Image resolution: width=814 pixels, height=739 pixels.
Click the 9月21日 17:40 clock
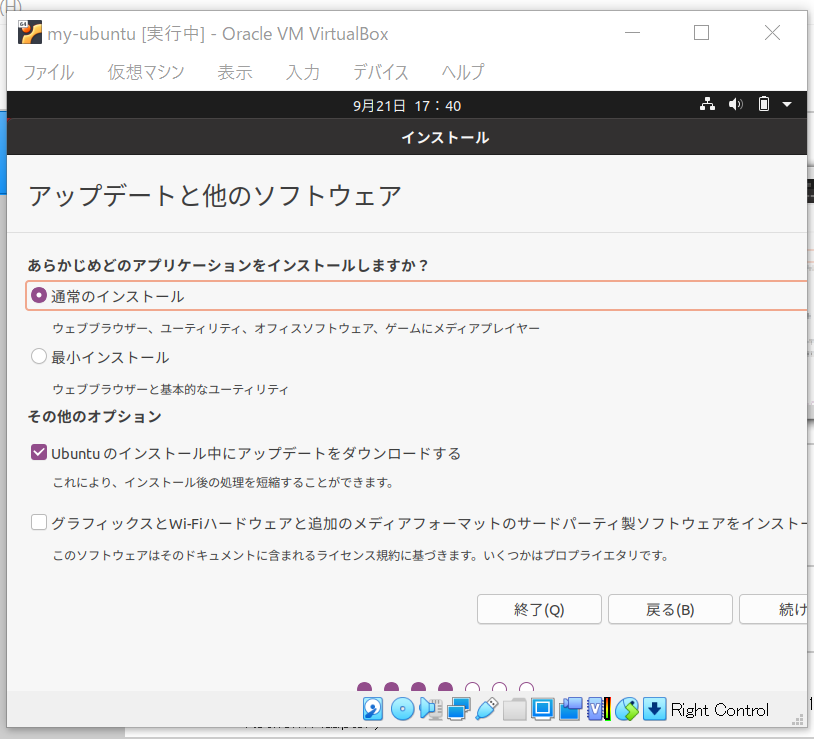(407, 106)
